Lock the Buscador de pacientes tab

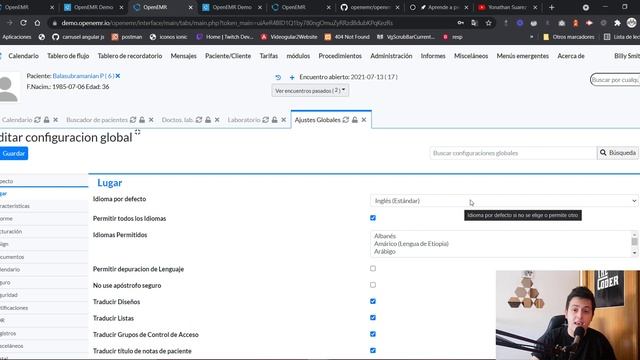point(142,120)
